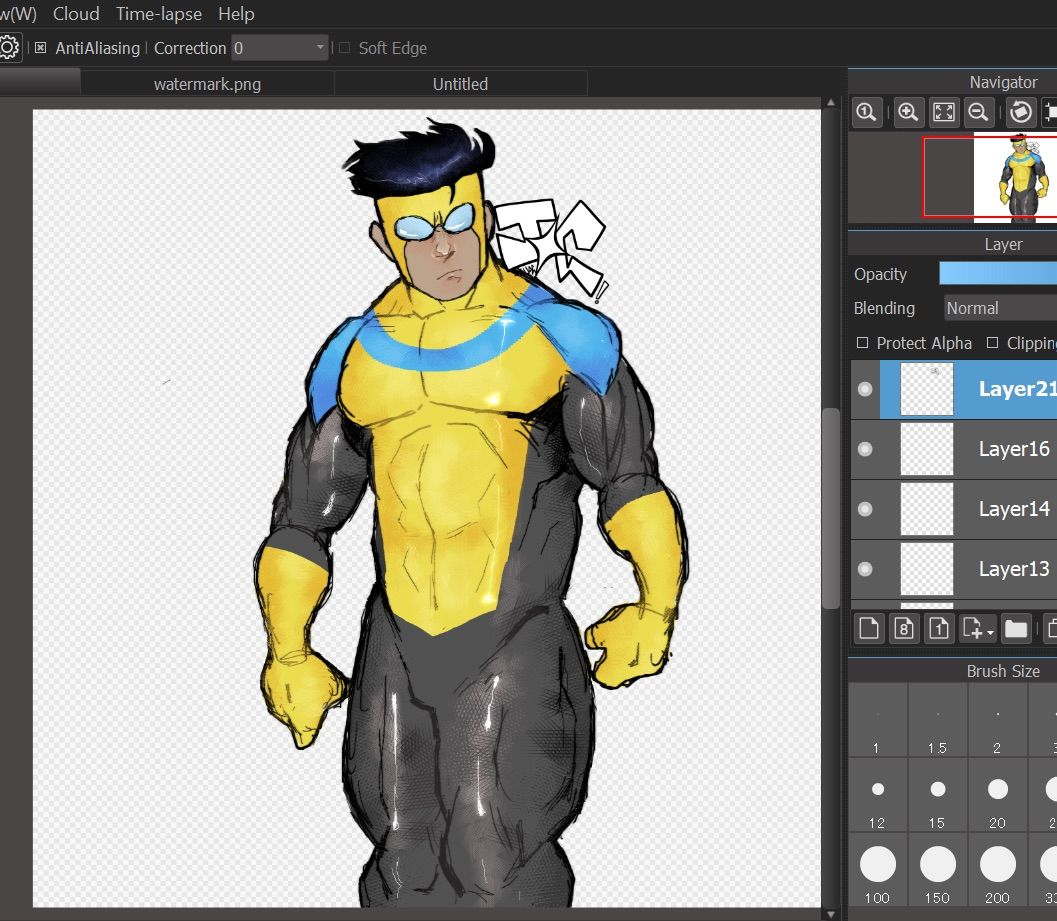Enable Protect Alpha checkbox
1057x921 pixels.
coord(862,343)
